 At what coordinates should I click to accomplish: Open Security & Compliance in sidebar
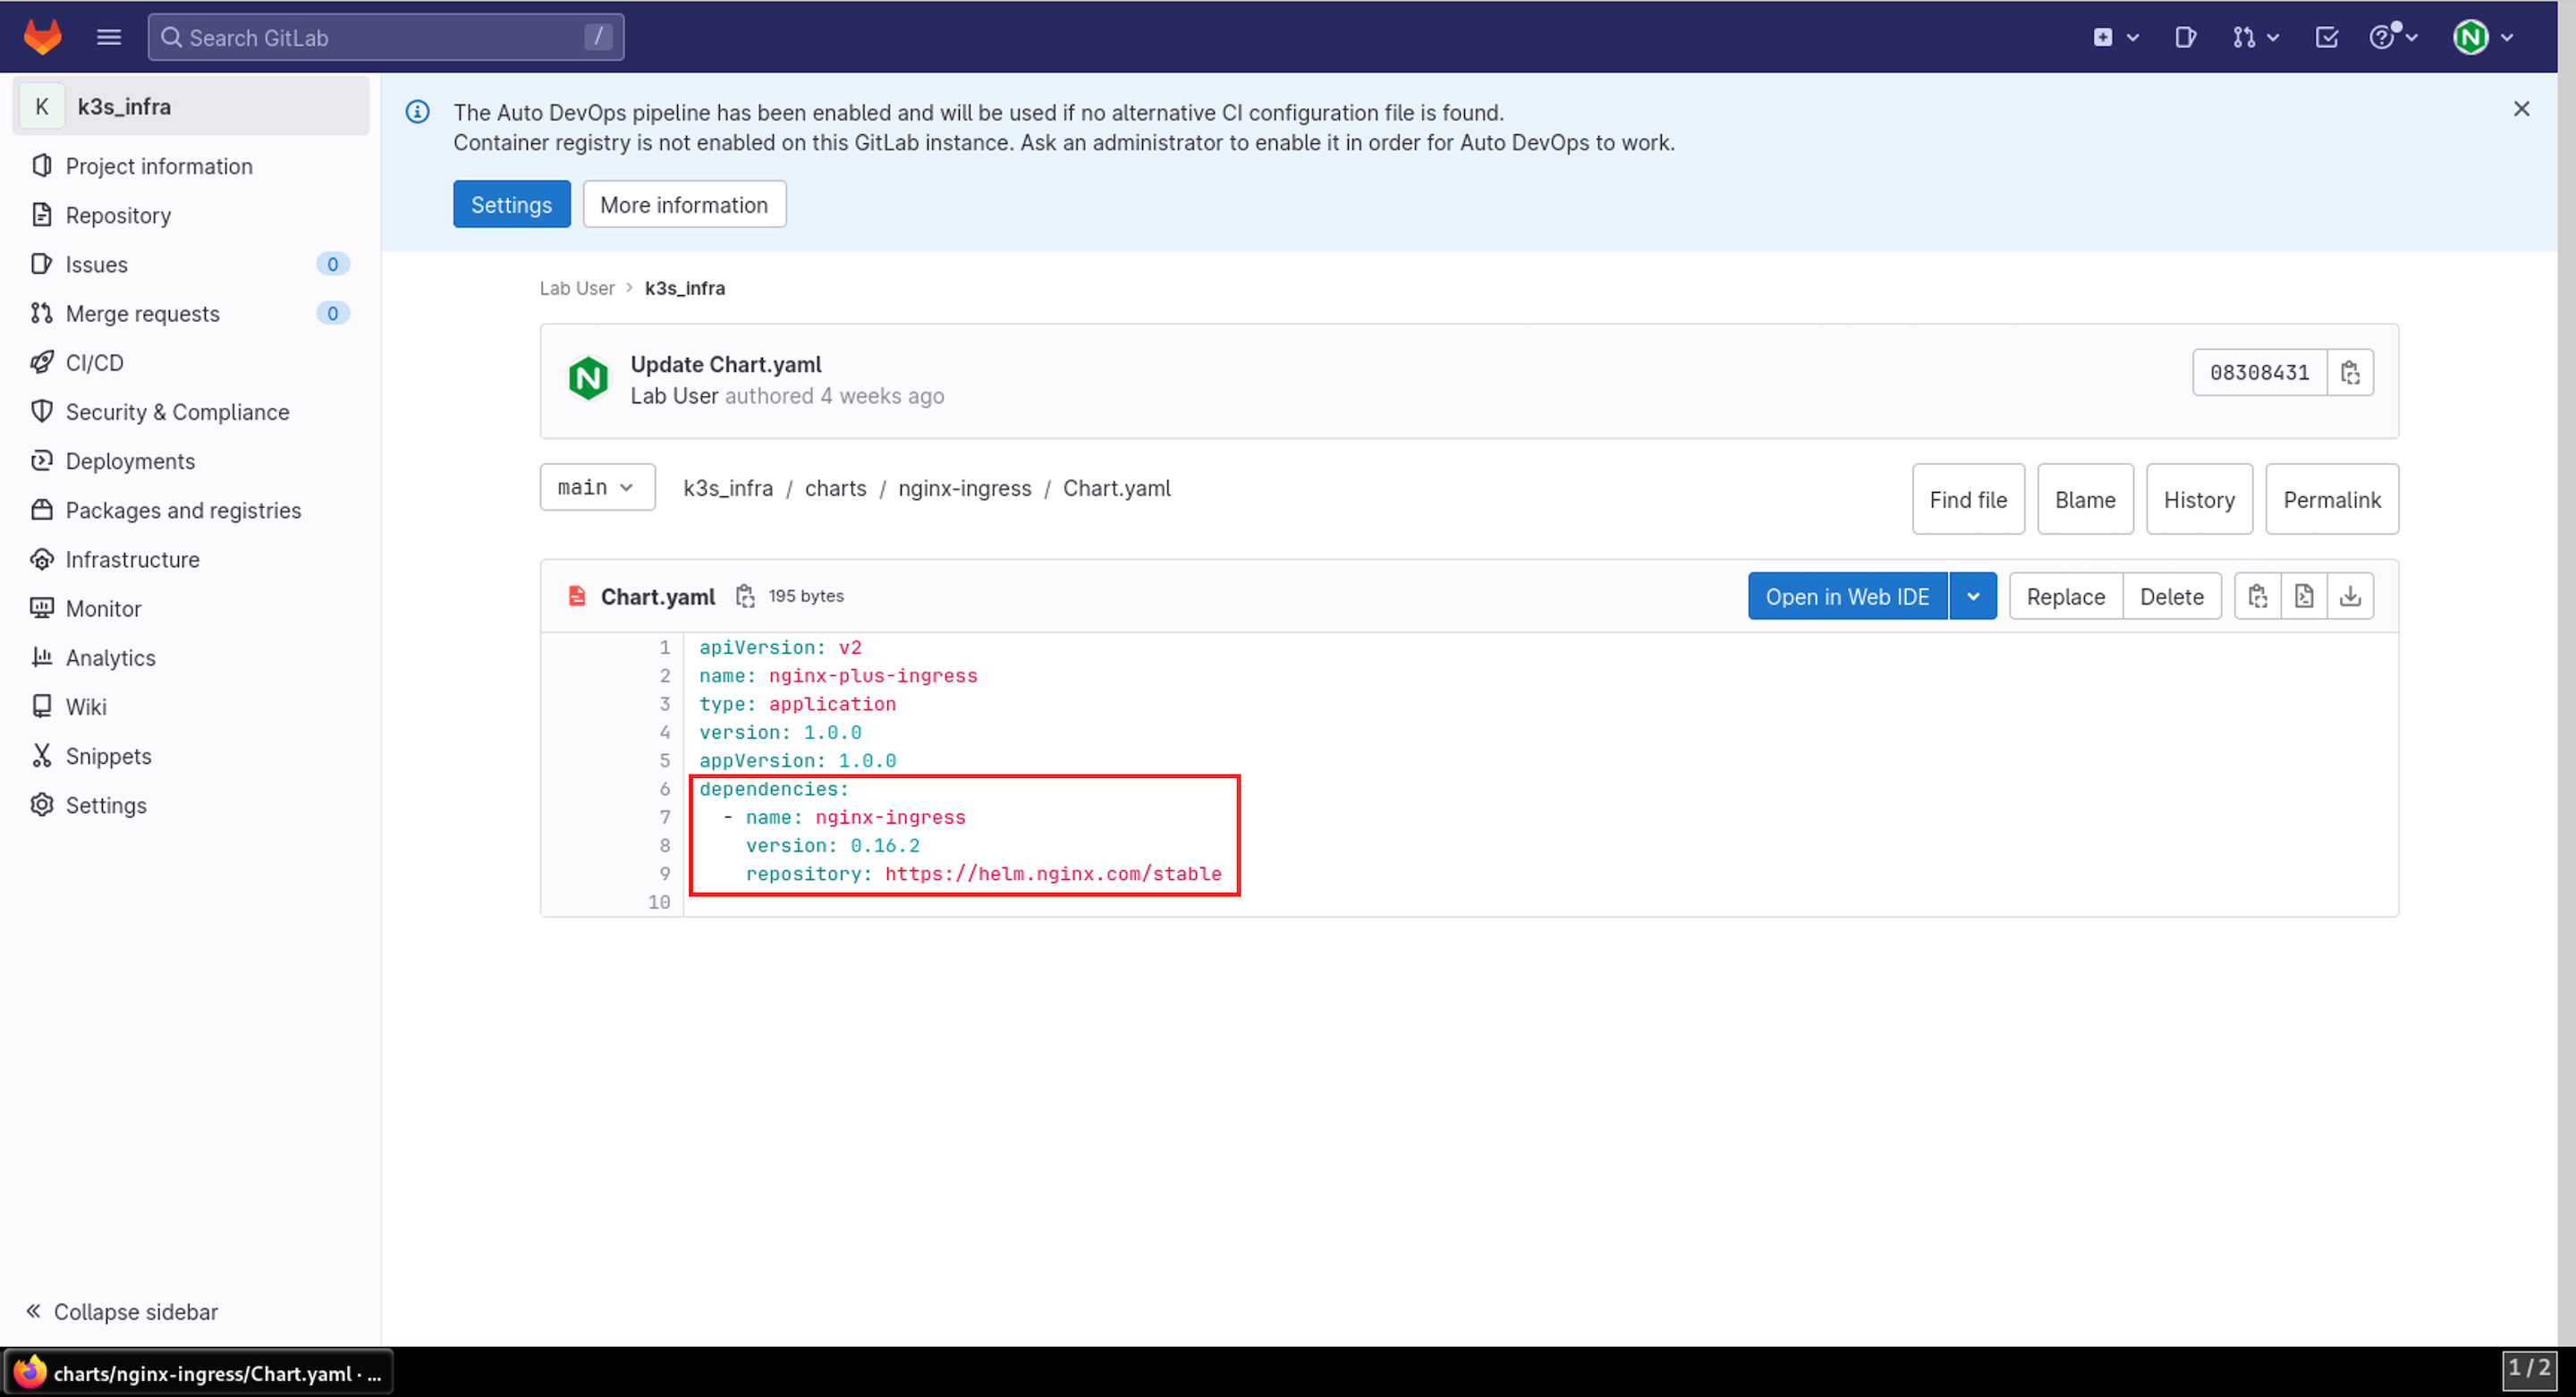pyautogui.click(x=191, y=411)
